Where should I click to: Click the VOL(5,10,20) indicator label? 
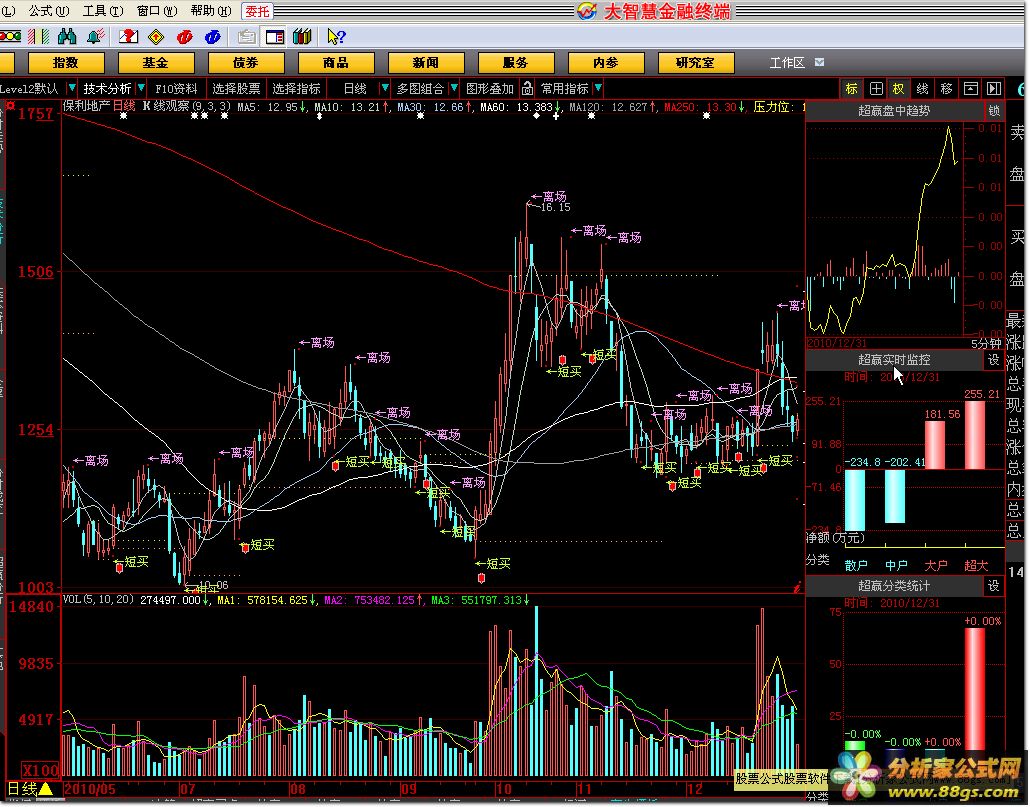[99, 600]
